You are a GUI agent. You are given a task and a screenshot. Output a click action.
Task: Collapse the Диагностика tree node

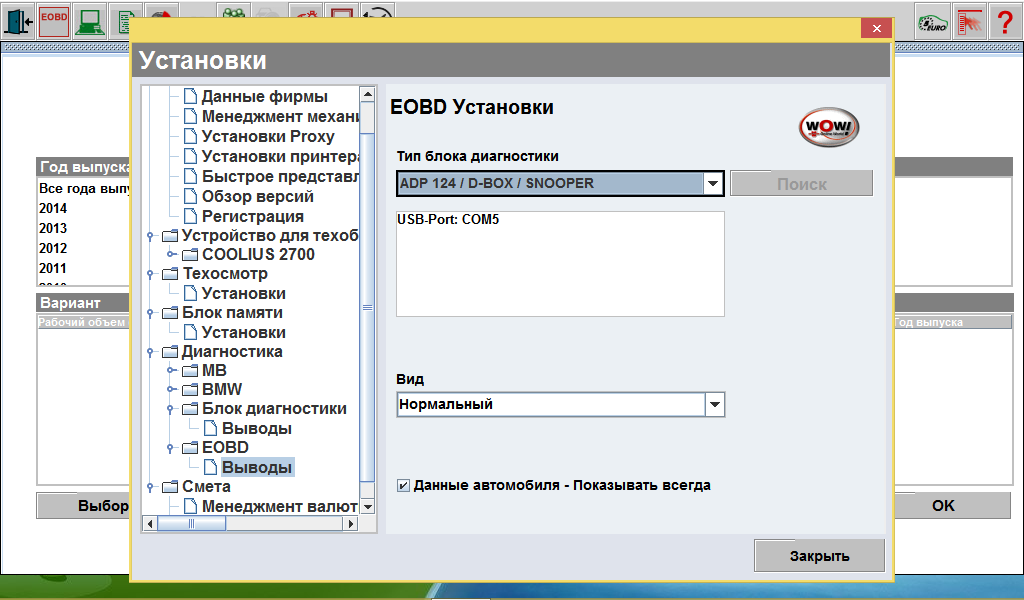pos(150,352)
